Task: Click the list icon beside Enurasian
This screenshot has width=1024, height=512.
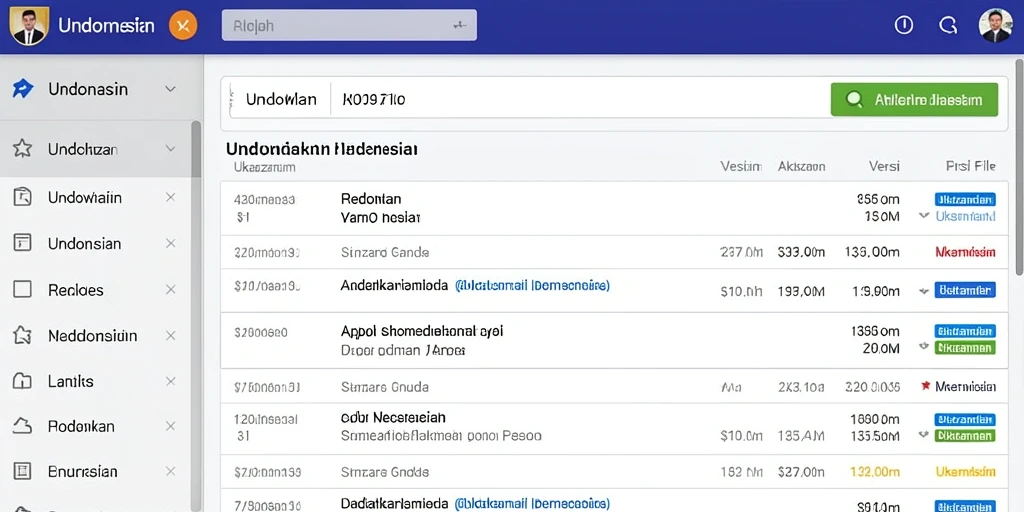Action: (22, 471)
